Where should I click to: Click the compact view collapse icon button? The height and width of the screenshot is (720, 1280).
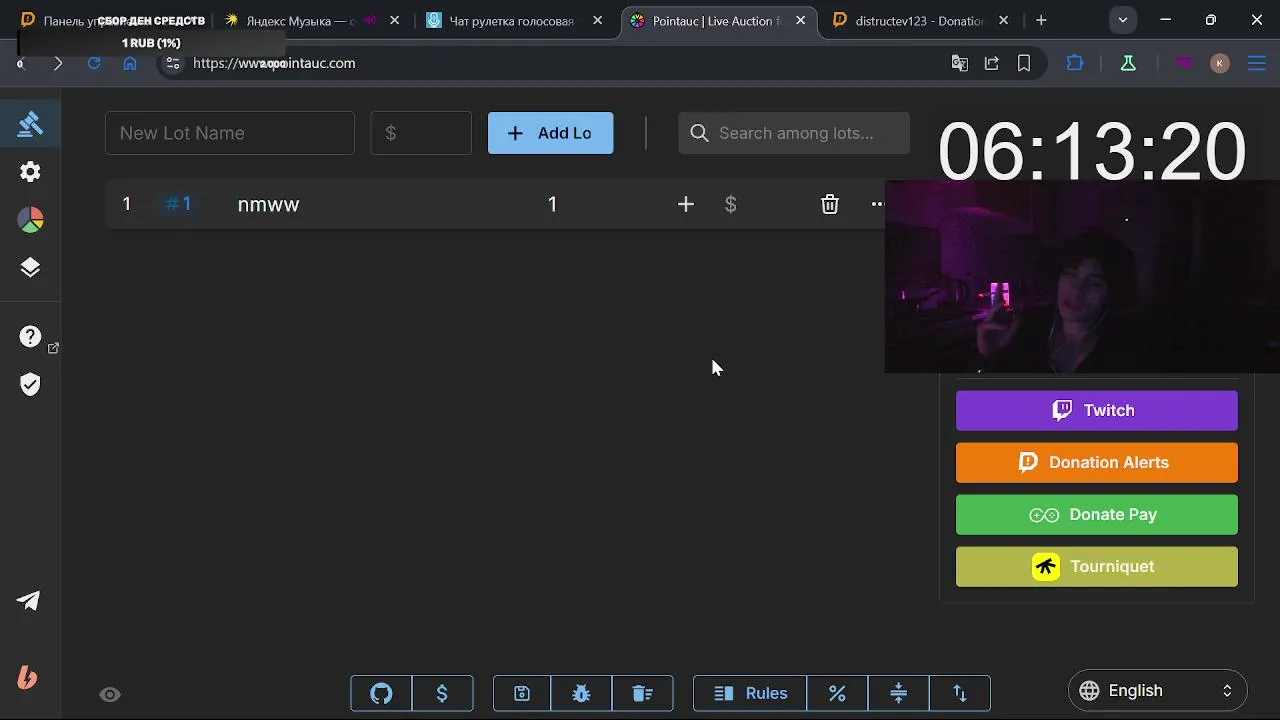pos(898,693)
